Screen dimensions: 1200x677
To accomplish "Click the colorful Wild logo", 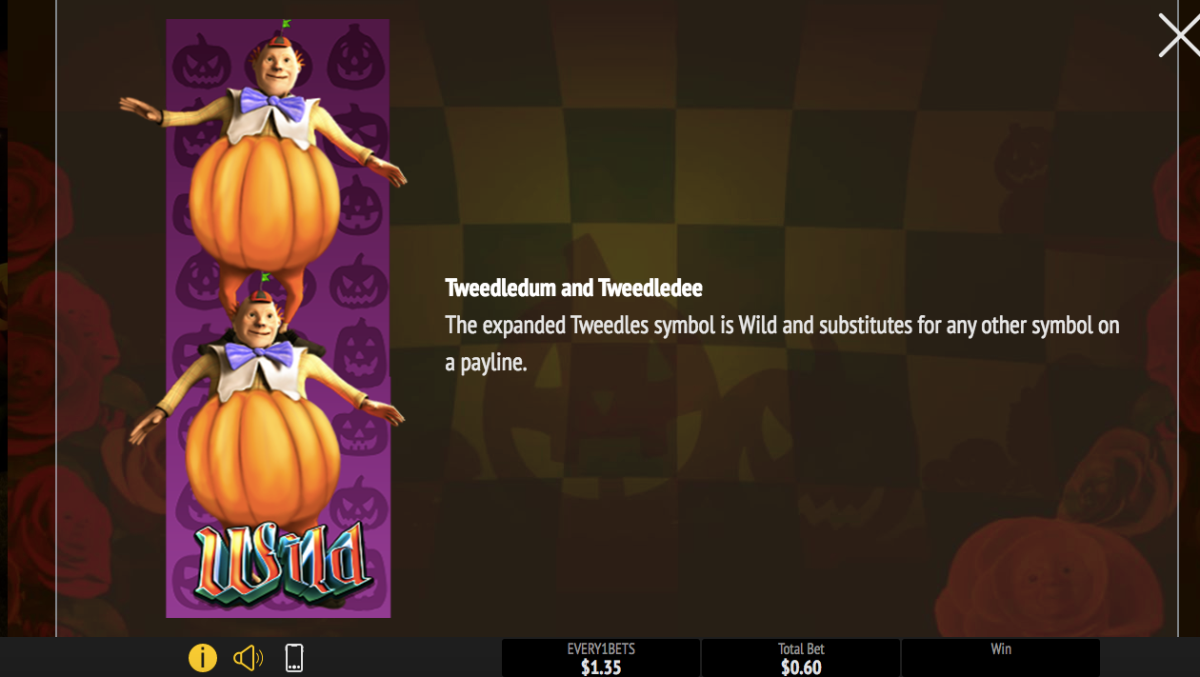I will click(x=283, y=562).
